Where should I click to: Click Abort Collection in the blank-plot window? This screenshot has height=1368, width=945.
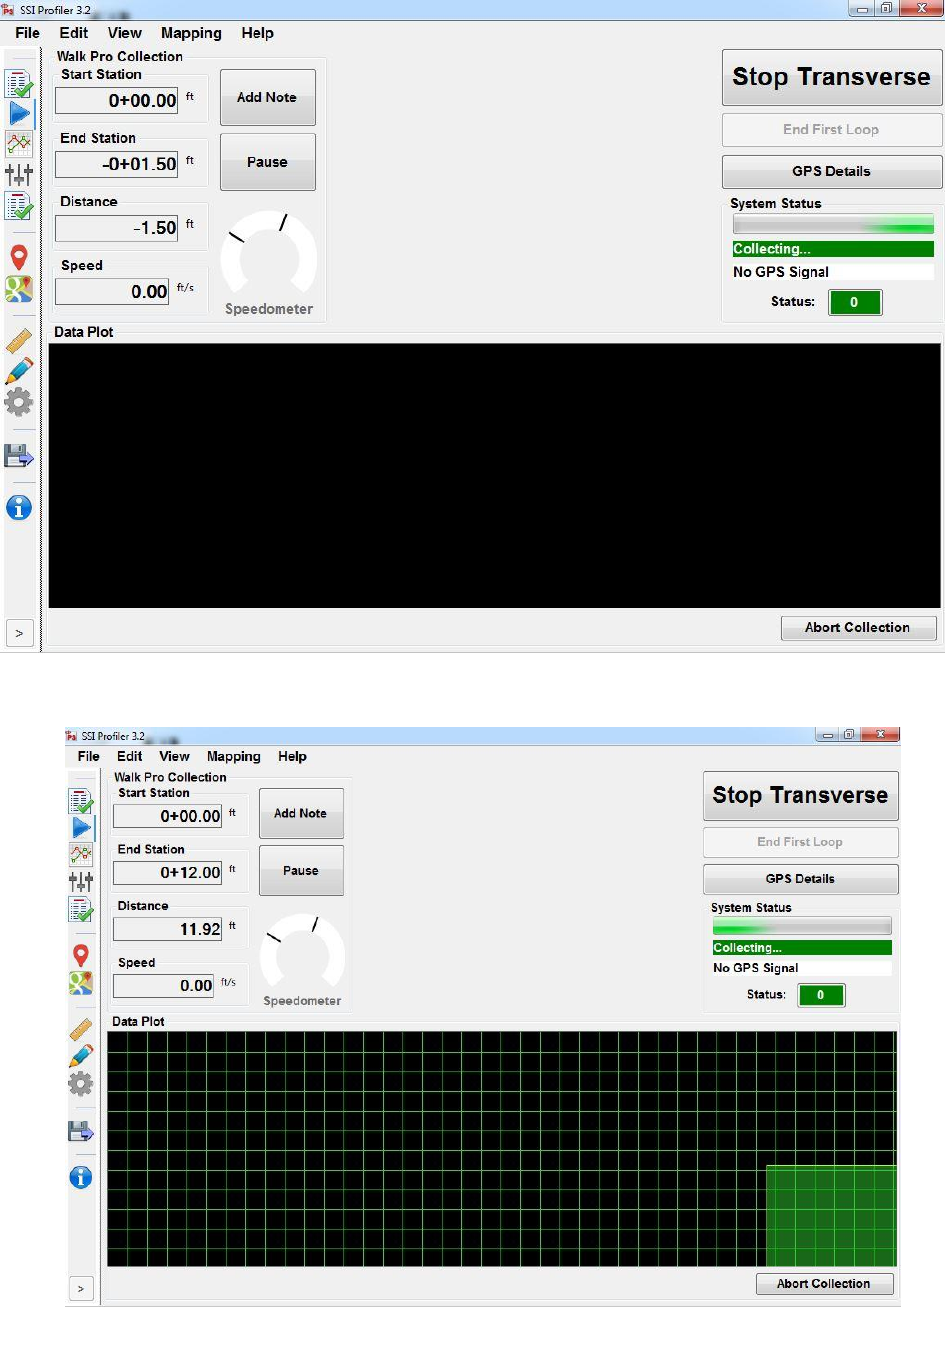[x=858, y=627]
